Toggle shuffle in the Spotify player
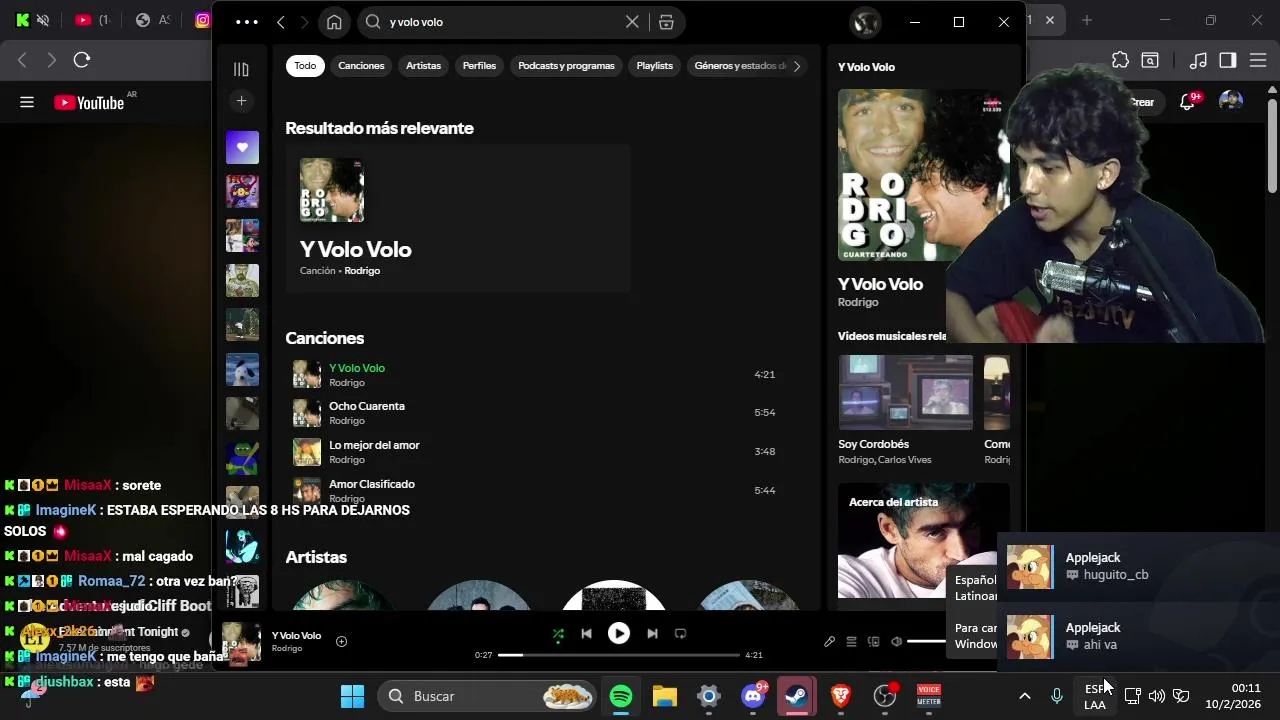This screenshot has width=1280, height=720. (x=558, y=633)
